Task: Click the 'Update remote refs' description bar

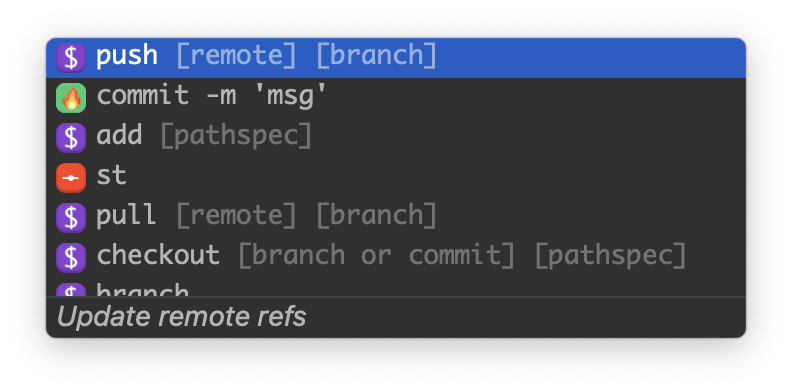Action: click(x=395, y=317)
